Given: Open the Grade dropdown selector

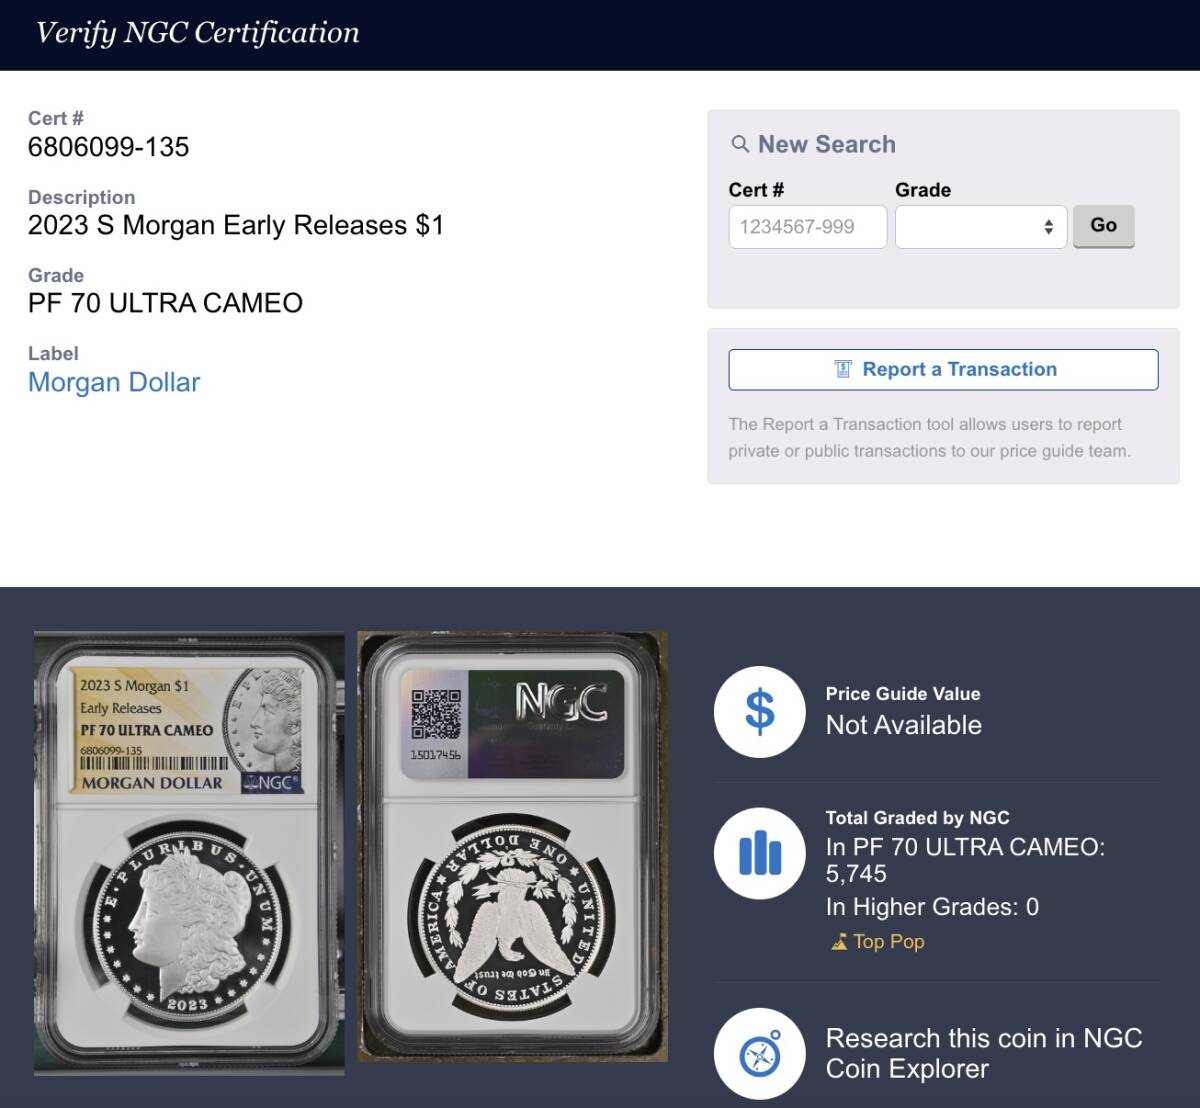Looking at the screenshot, I should [980, 227].
